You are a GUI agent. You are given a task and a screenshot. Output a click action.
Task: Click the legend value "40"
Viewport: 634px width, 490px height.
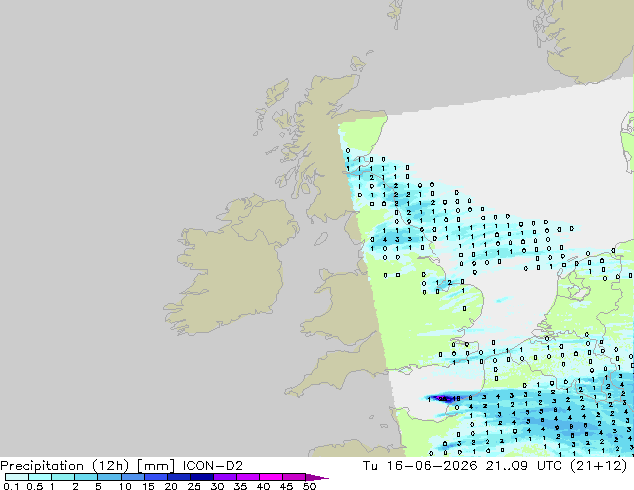click(263, 486)
